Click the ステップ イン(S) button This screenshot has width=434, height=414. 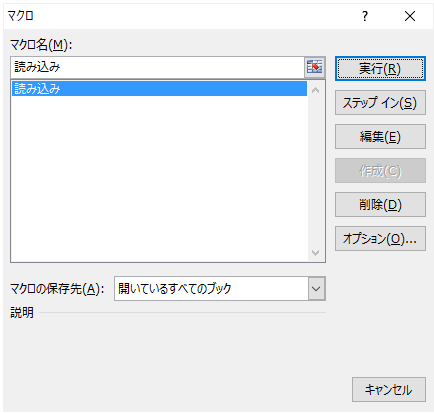tap(380, 103)
